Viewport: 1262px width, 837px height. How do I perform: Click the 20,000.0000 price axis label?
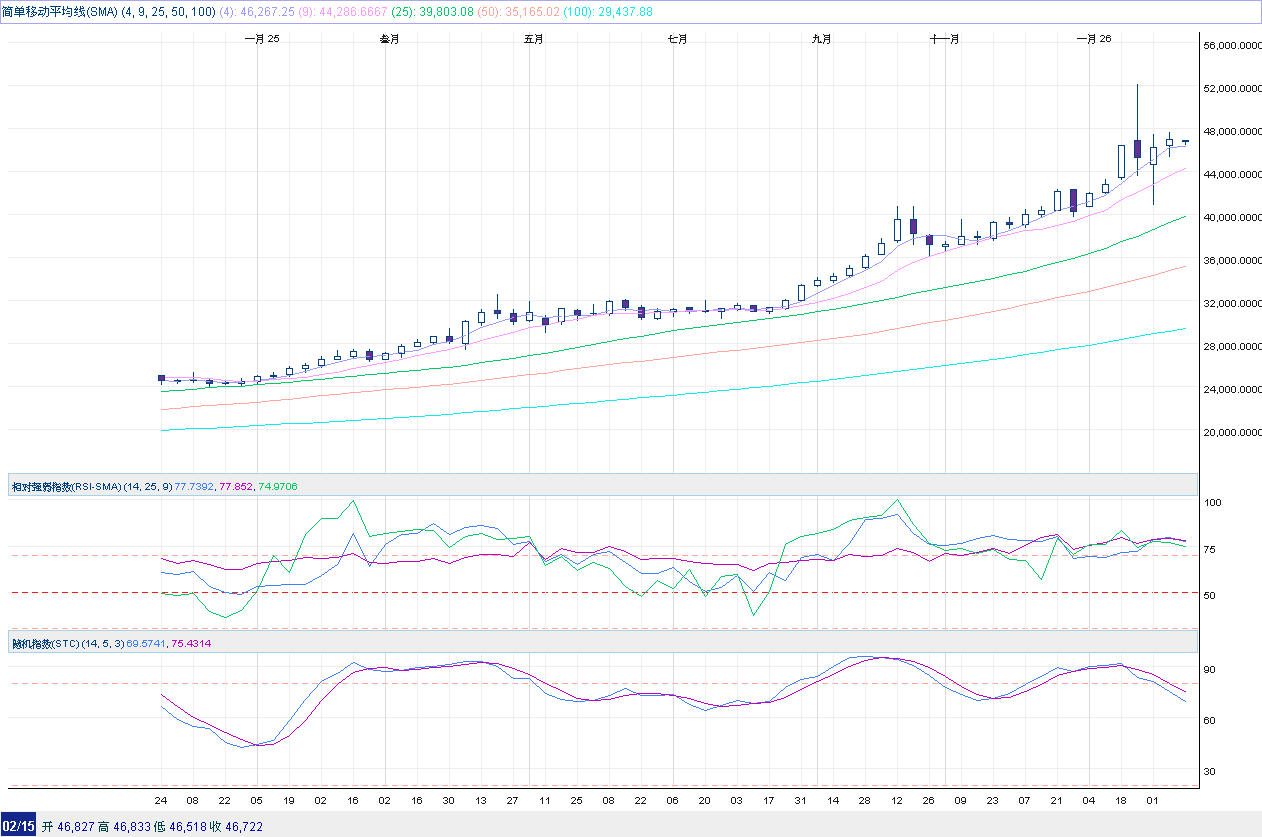click(1228, 433)
